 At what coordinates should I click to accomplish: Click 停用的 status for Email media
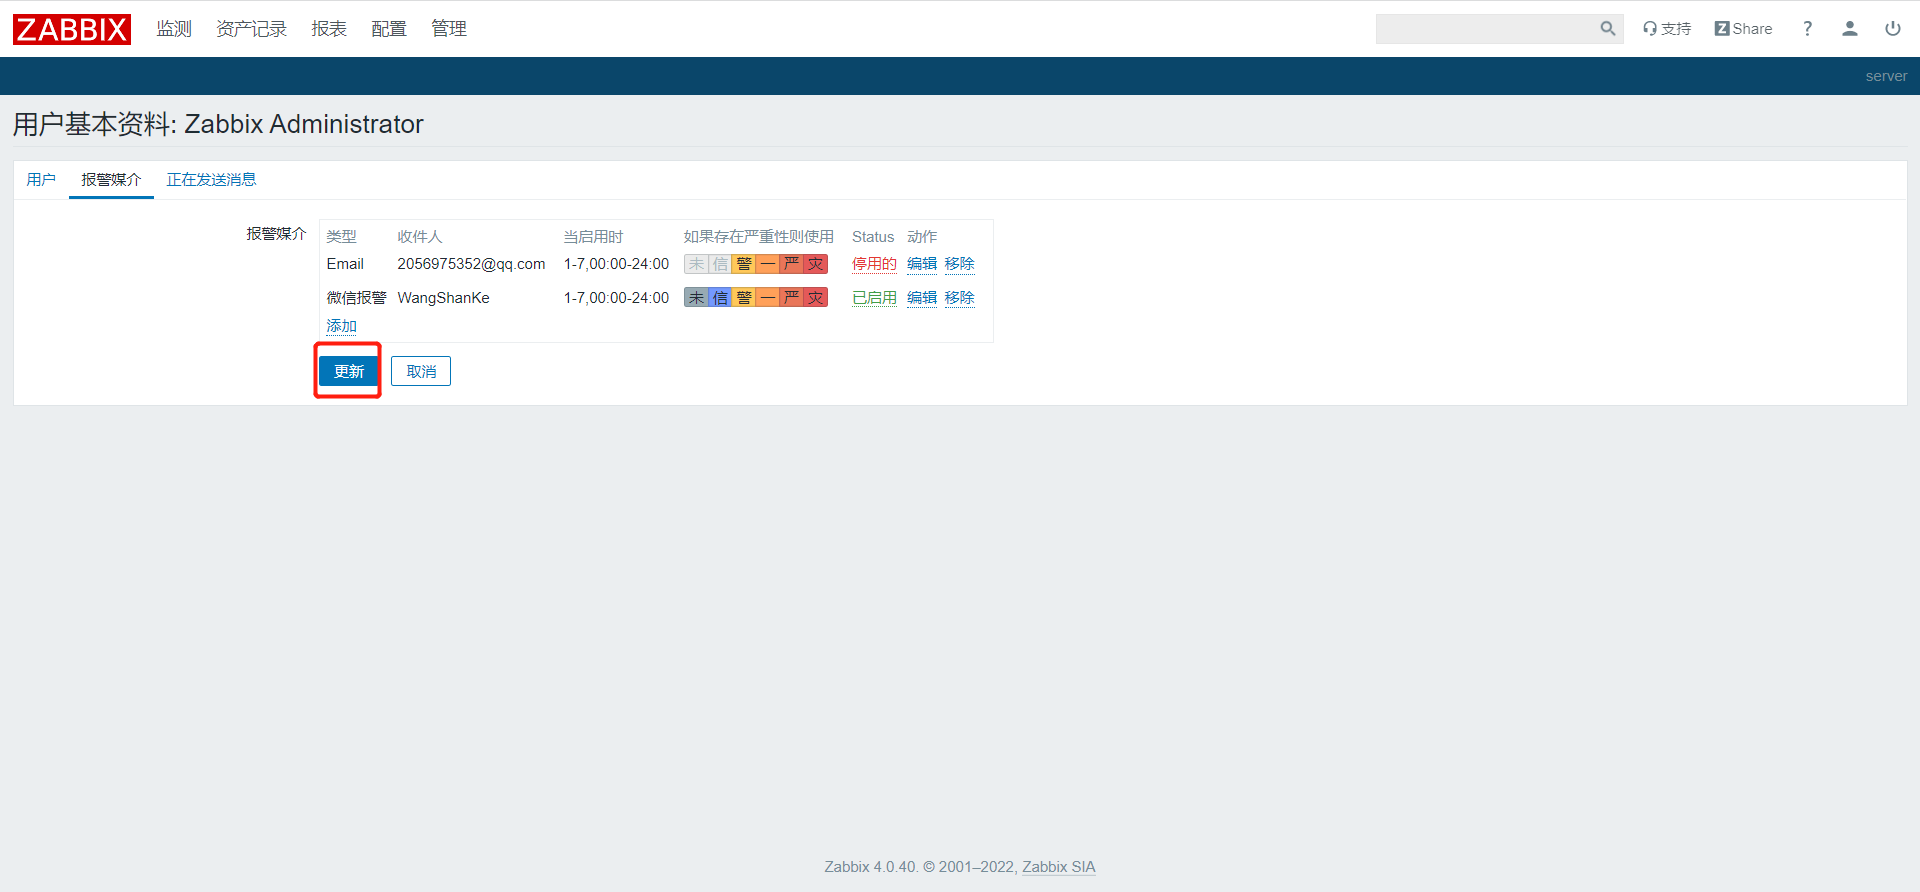(x=874, y=264)
